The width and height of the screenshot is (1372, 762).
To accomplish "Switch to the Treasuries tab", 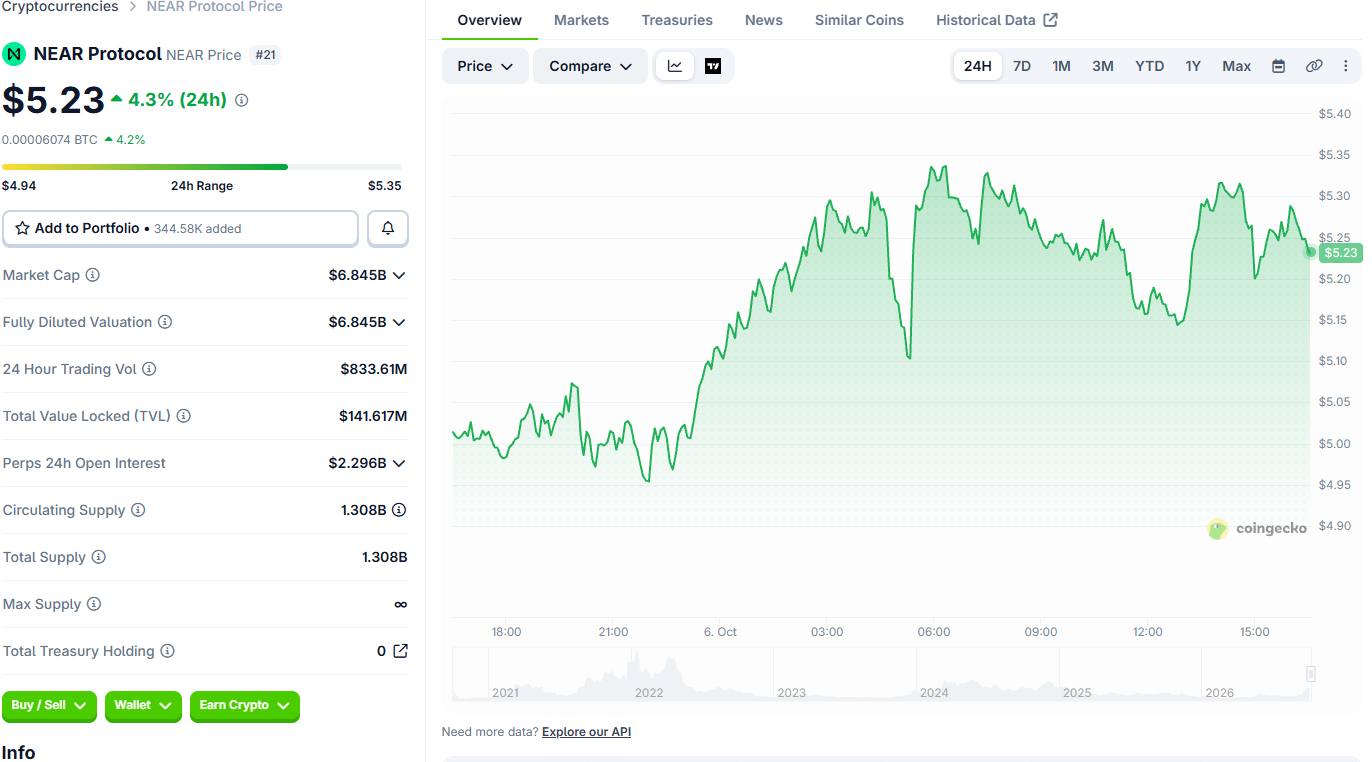I will coord(677,20).
